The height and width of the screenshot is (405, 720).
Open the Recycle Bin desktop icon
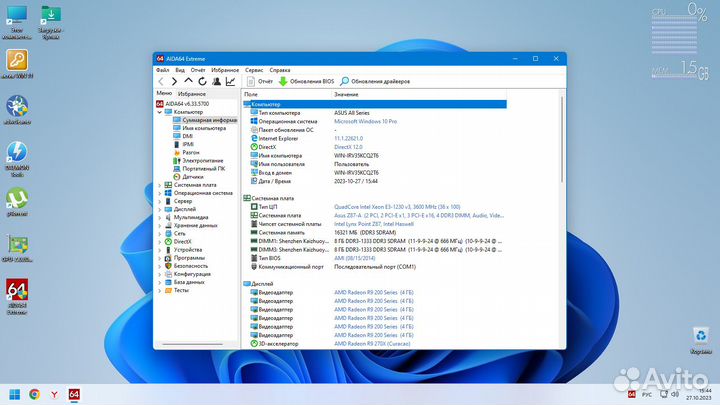point(701,340)
